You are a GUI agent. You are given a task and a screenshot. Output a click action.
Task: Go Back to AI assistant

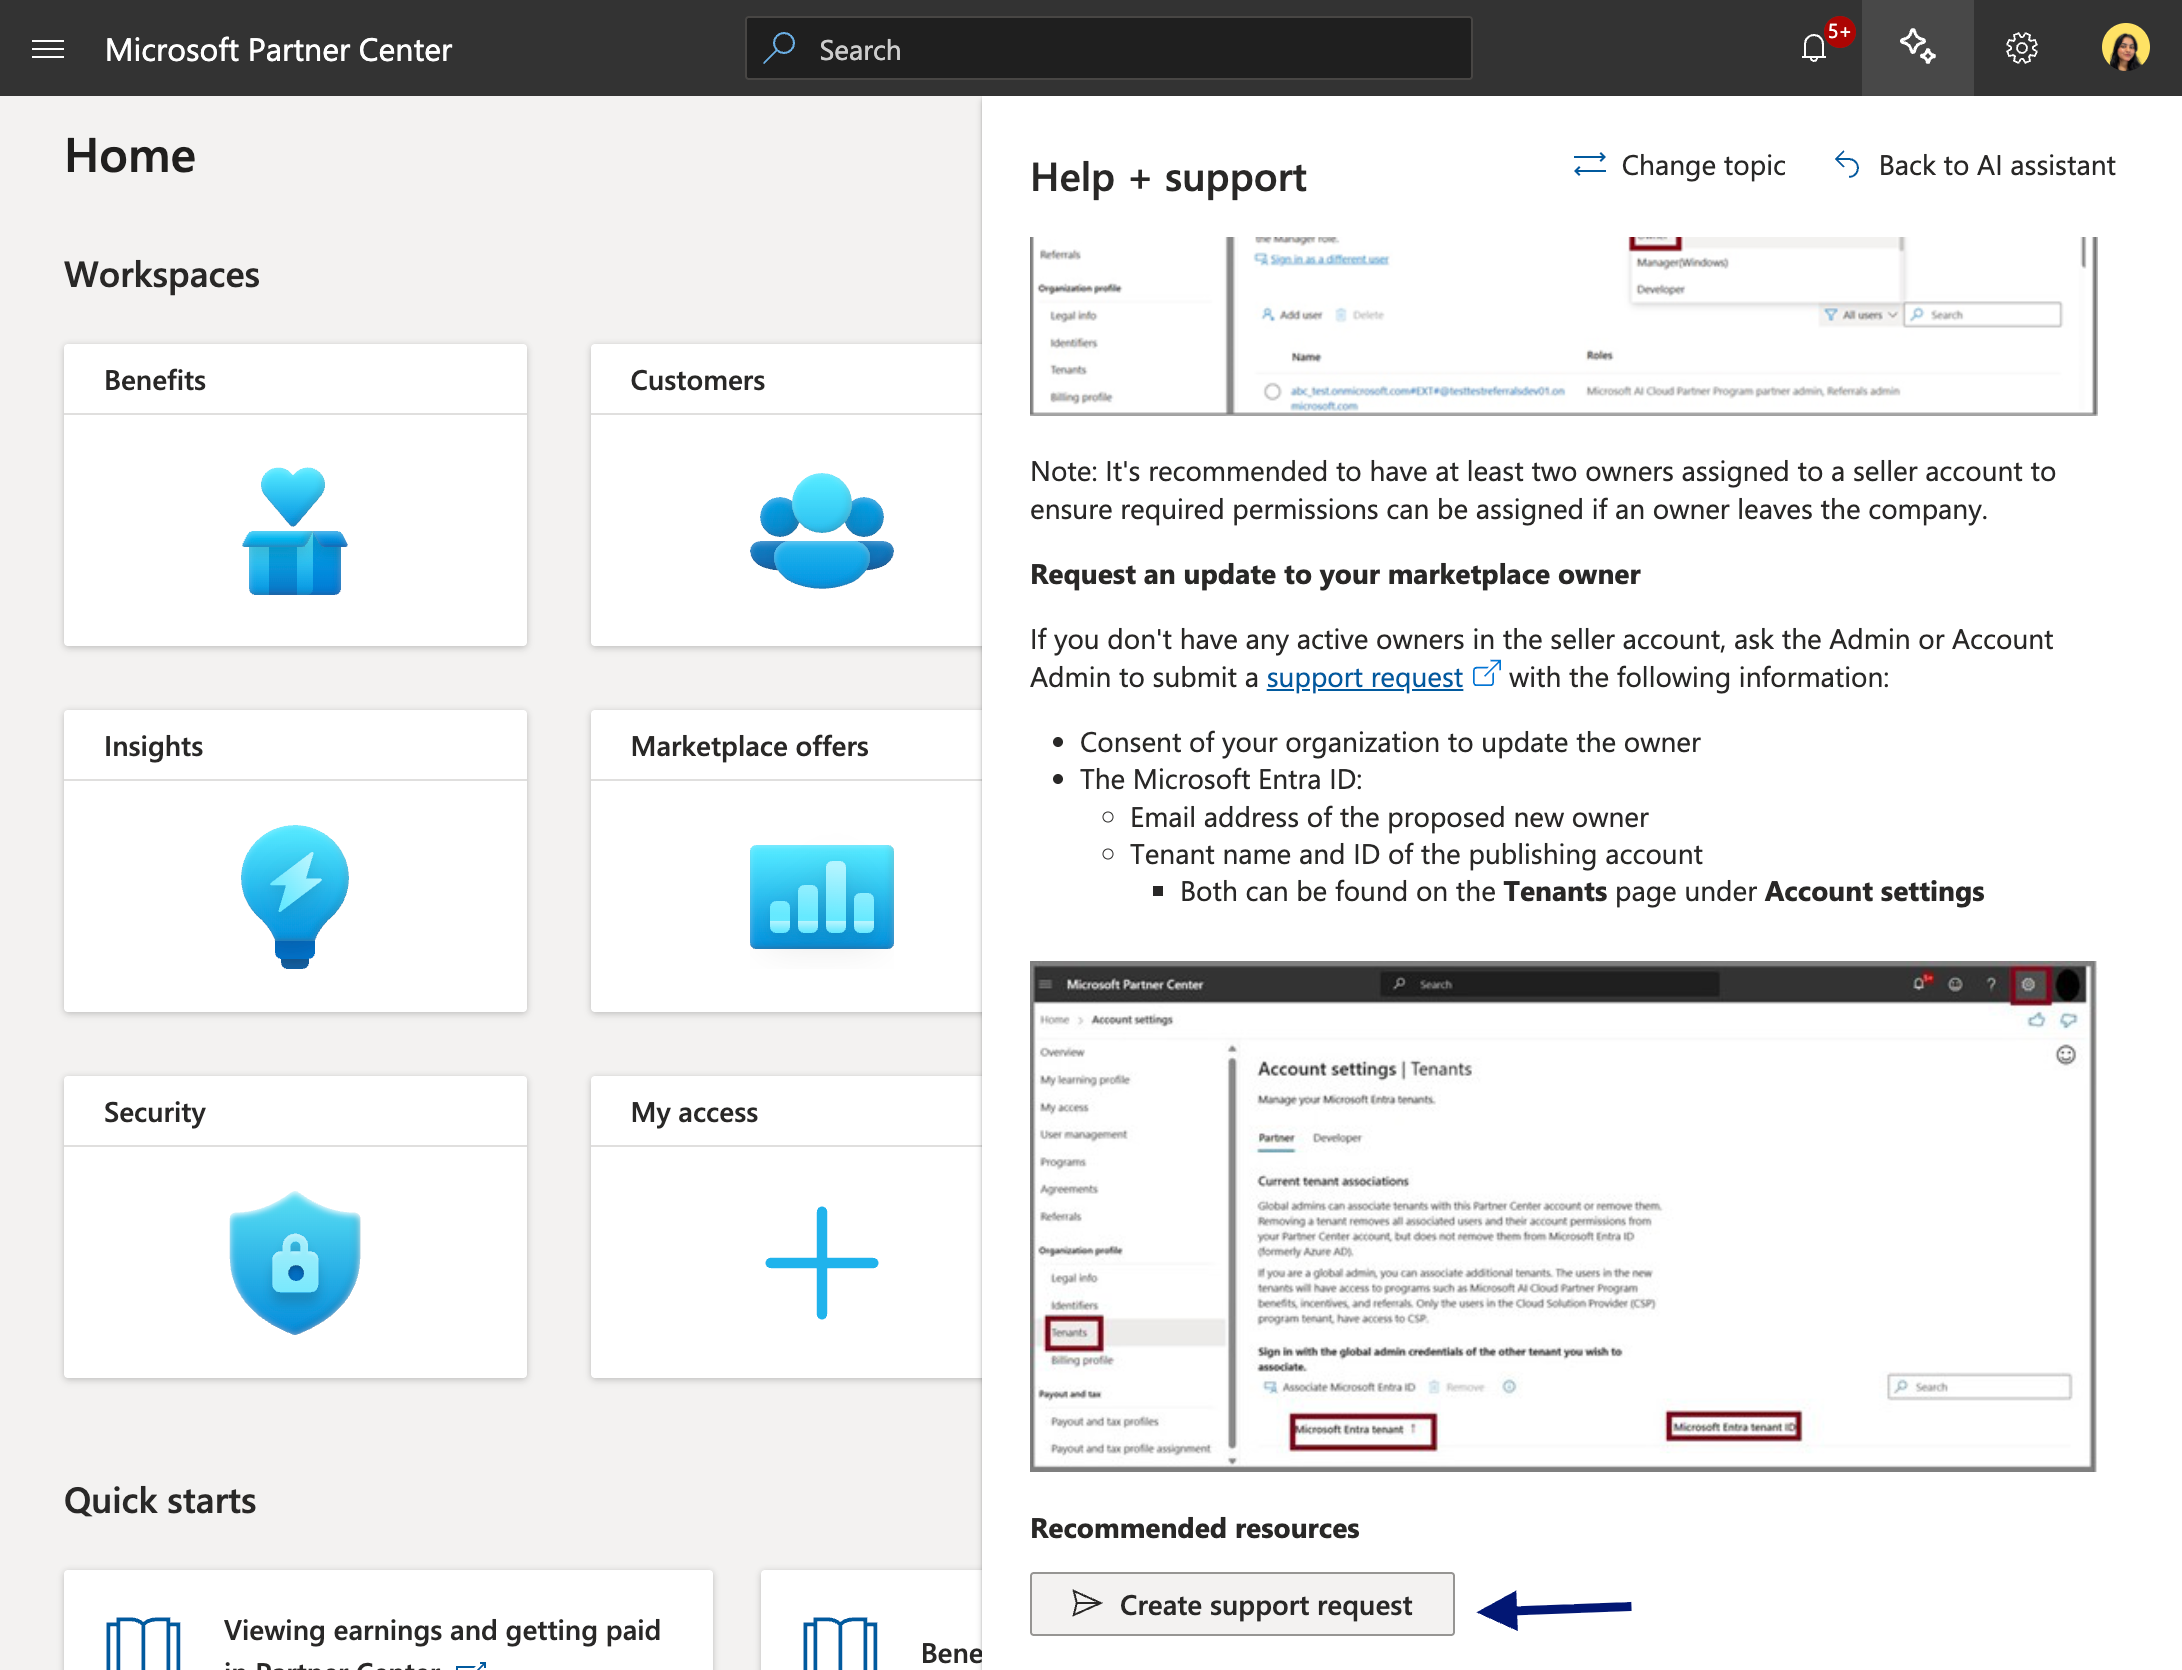1975,165
